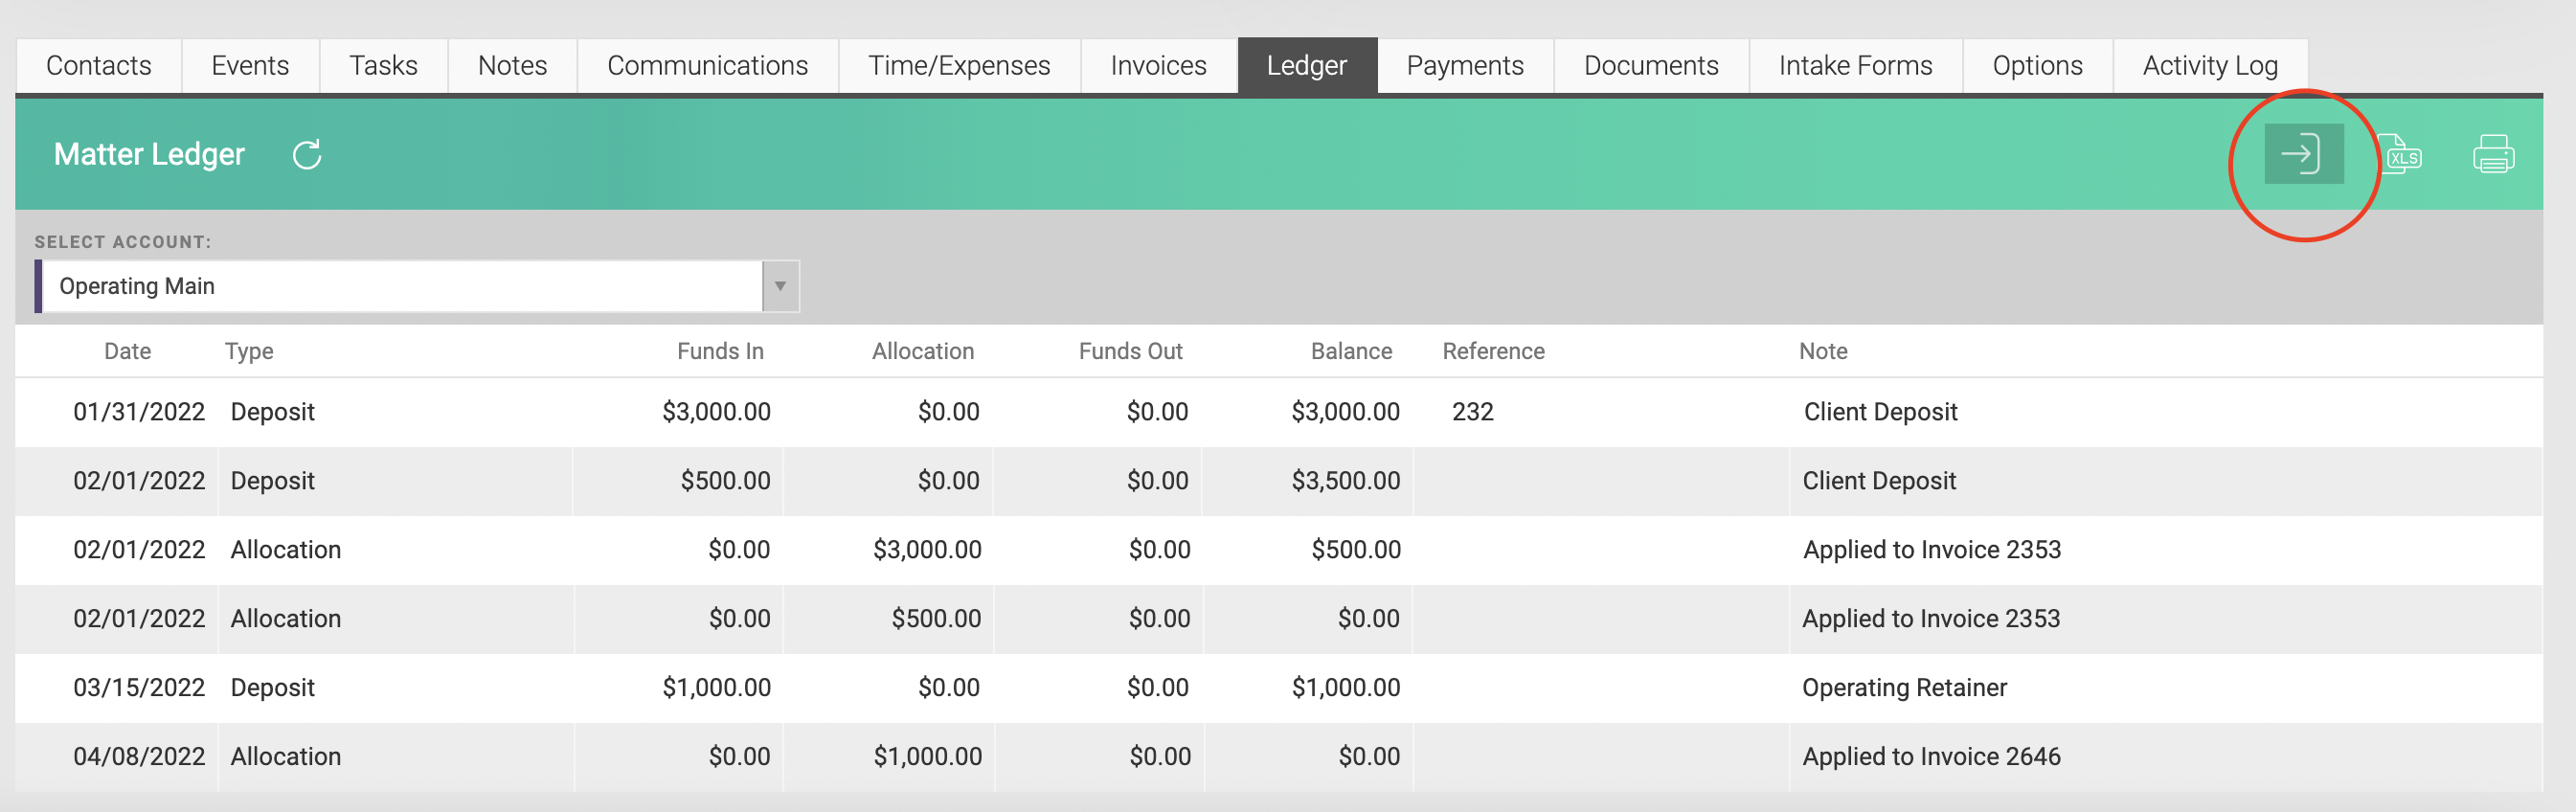Image resolution: width=2576 pixels, height=812 pixels.
Task: Select the 03/15/2022 date cell
Action: (139, 688)
